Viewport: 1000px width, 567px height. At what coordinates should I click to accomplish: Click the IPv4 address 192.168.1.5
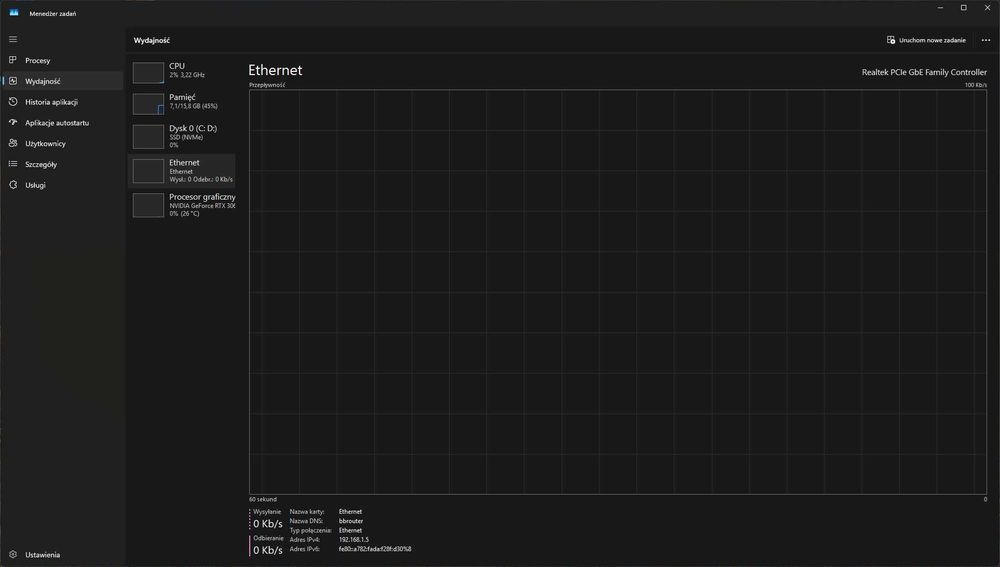tap(353, 540)
